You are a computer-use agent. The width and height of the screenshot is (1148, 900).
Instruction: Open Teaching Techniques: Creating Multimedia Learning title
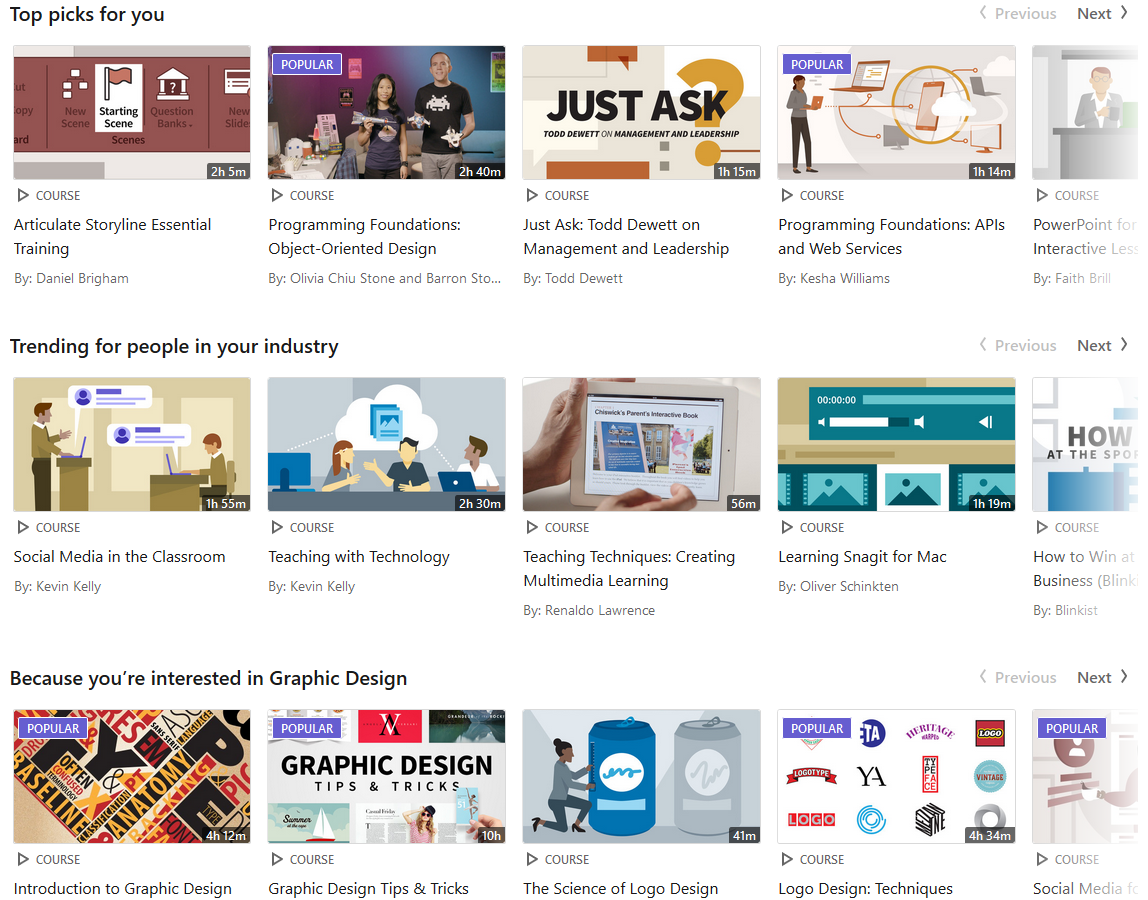point(629,568)
